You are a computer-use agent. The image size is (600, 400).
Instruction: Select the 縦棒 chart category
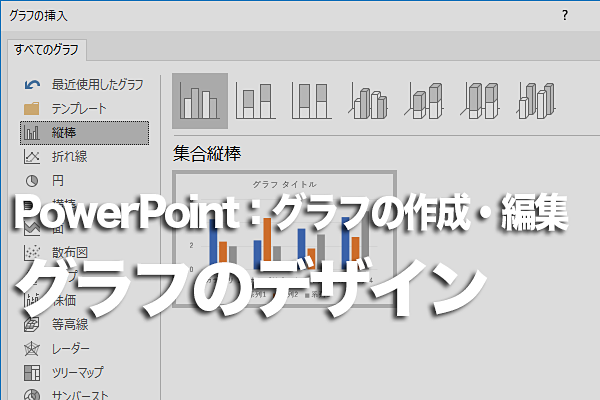pos(84,133)
